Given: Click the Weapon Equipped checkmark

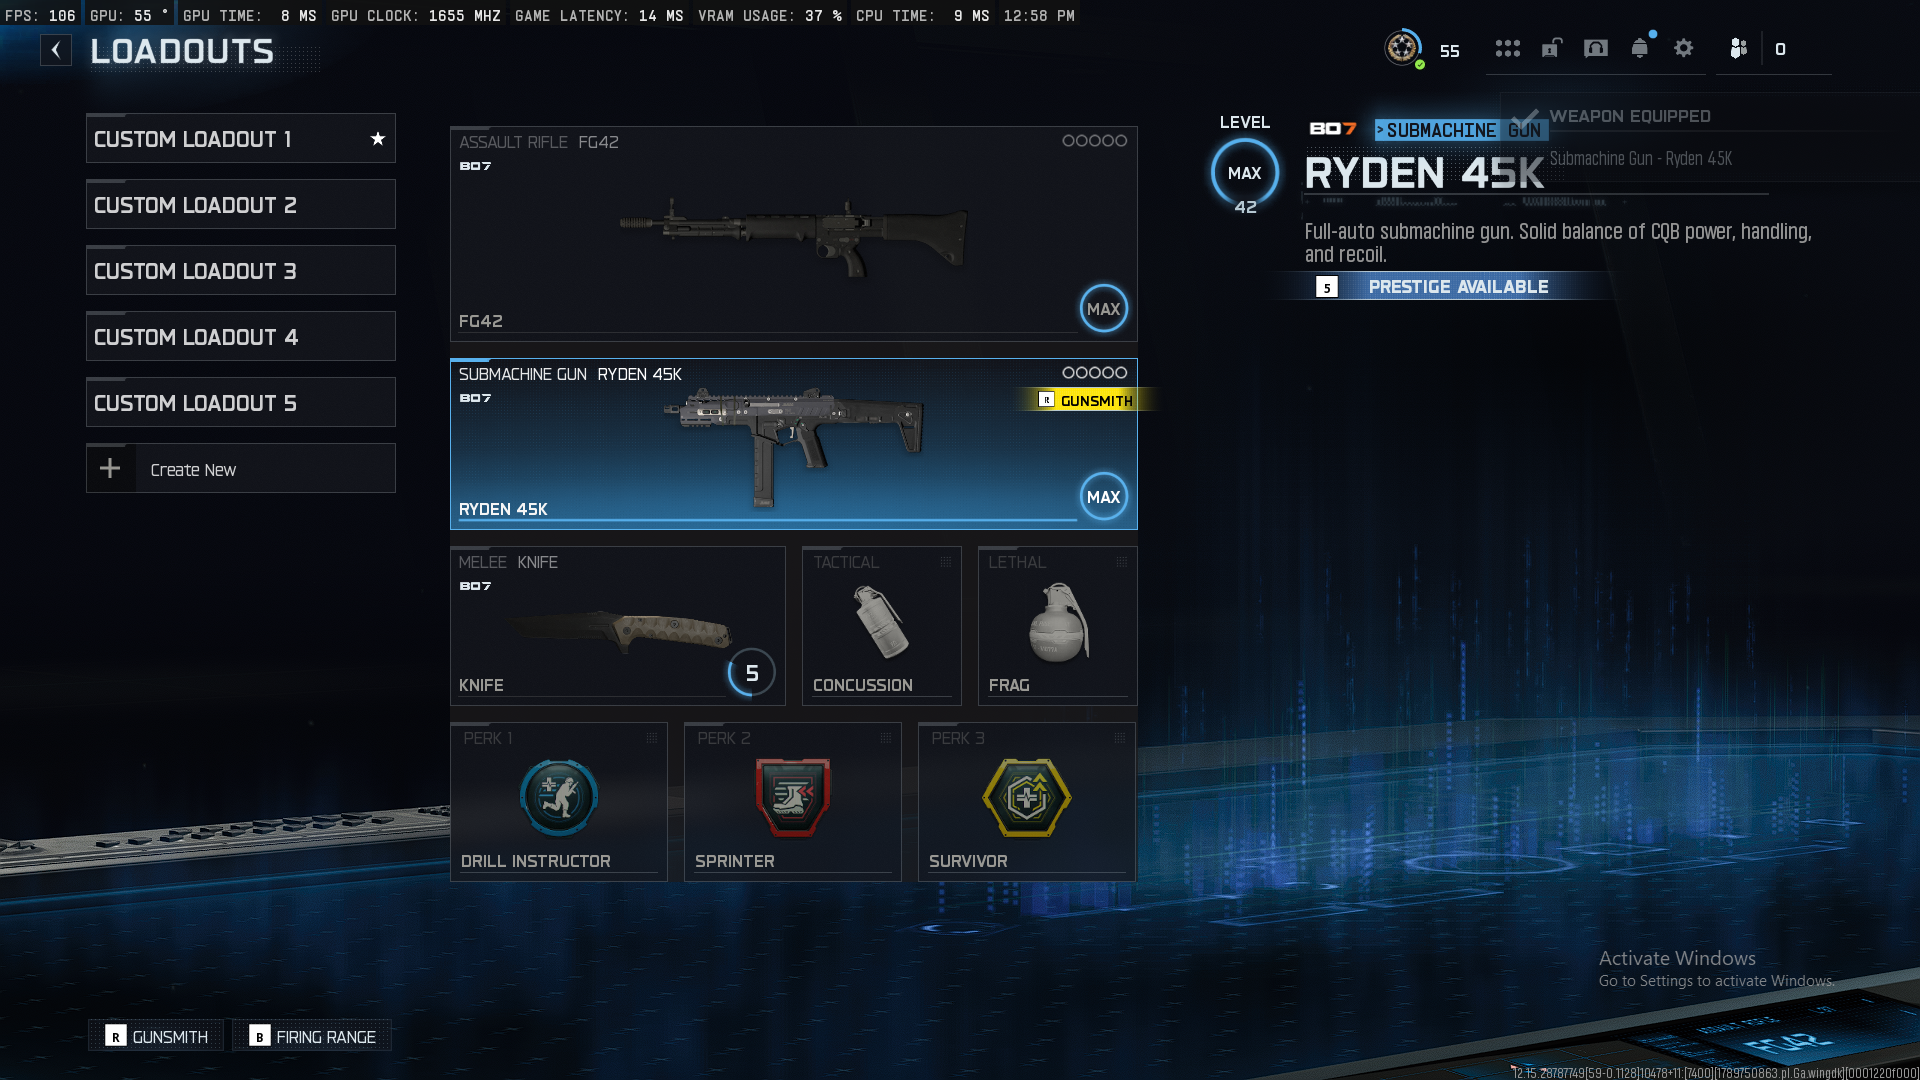Looking at the screenshot, I should click(x=1524, y=117).
